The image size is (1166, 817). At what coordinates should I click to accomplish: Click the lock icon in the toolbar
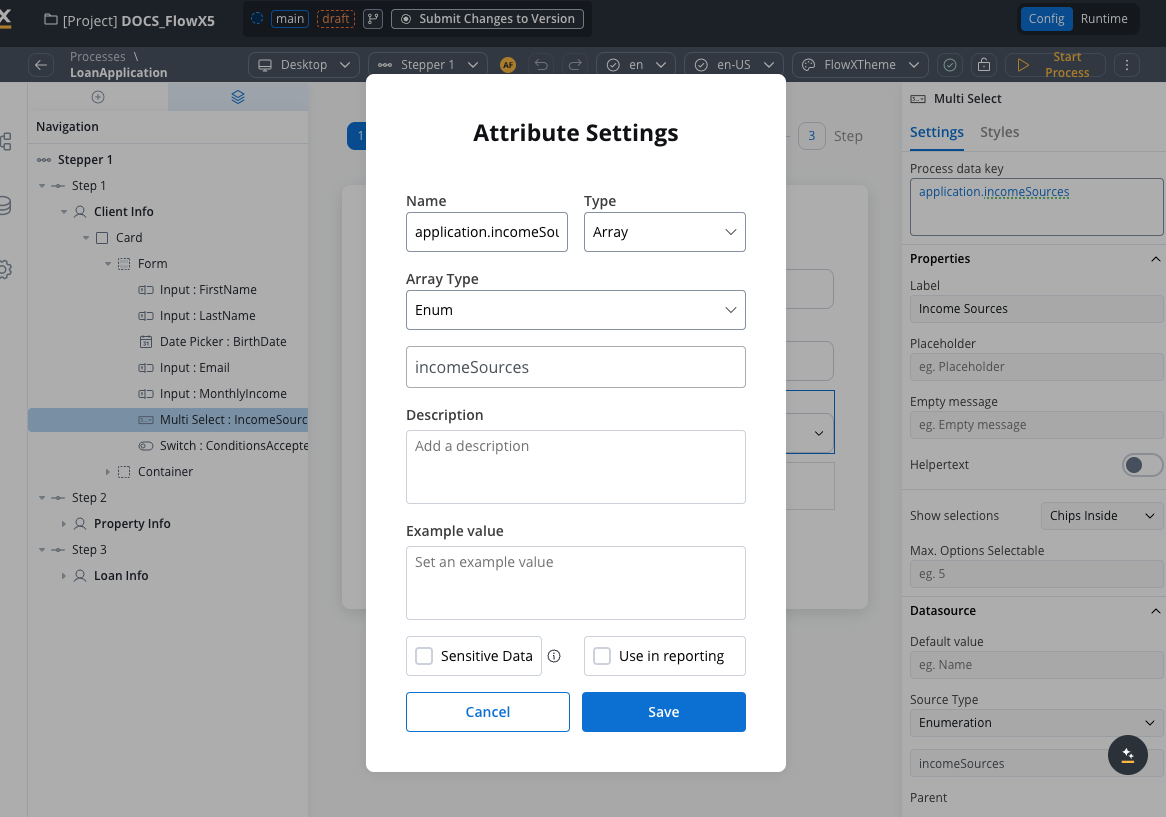(x=984, y=65)
